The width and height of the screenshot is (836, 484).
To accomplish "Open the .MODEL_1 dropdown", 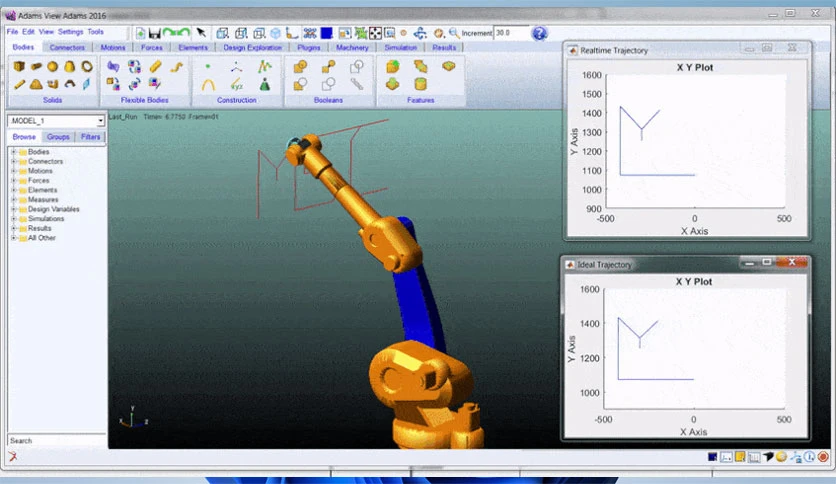I will [x=100, y=121].
